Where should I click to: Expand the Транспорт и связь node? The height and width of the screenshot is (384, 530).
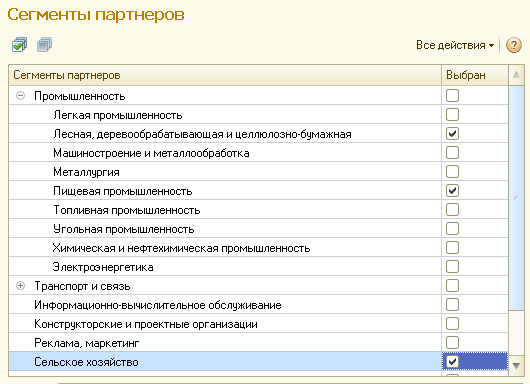21,286
